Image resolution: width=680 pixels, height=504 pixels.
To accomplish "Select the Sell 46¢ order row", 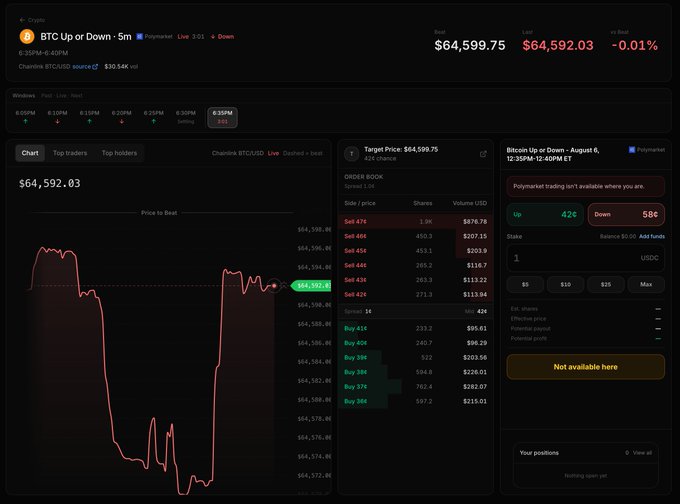I will [415, 236].
